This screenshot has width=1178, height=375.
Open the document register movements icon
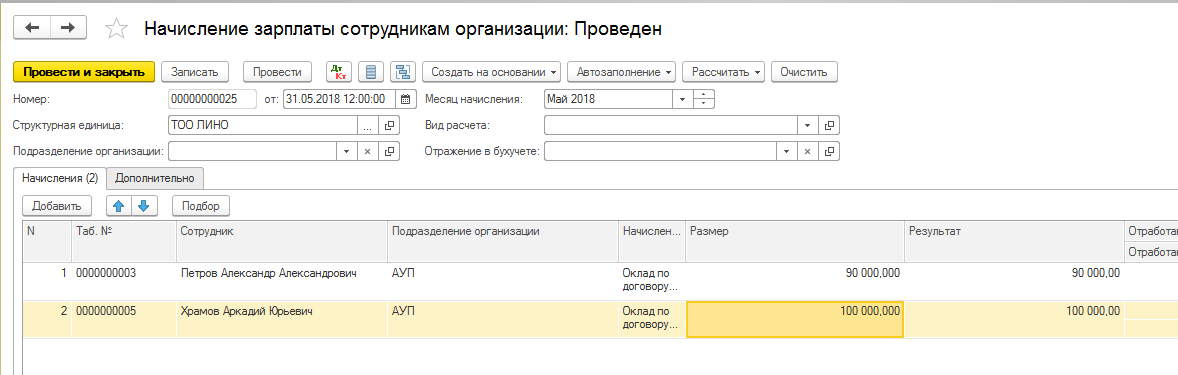click(370, 72)
